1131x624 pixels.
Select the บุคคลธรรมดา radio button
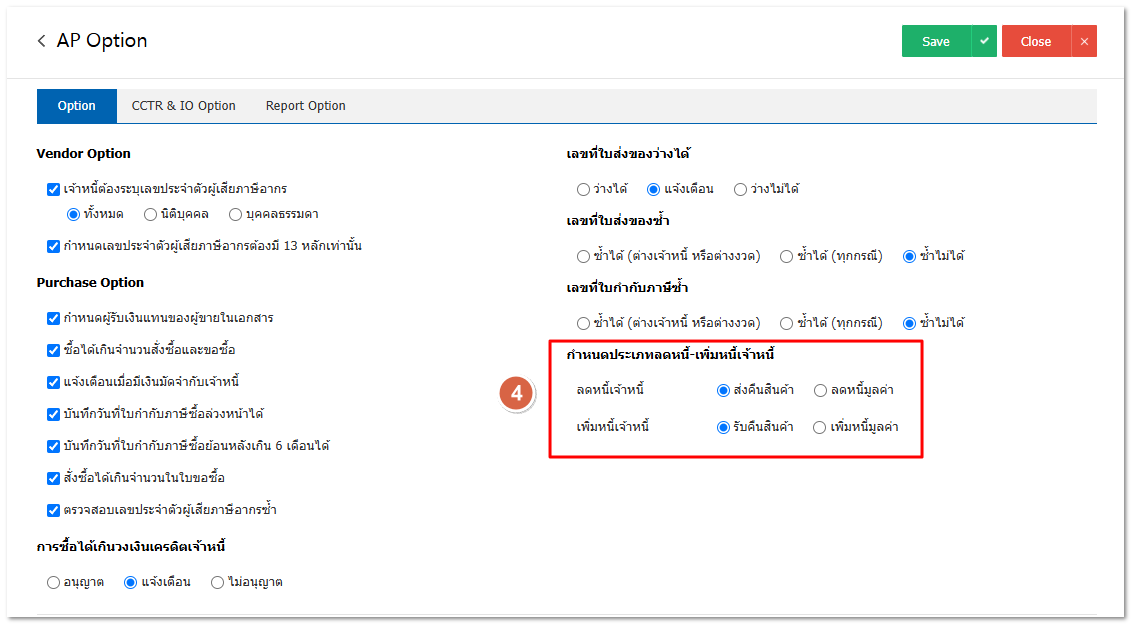(x=235, y=214)
